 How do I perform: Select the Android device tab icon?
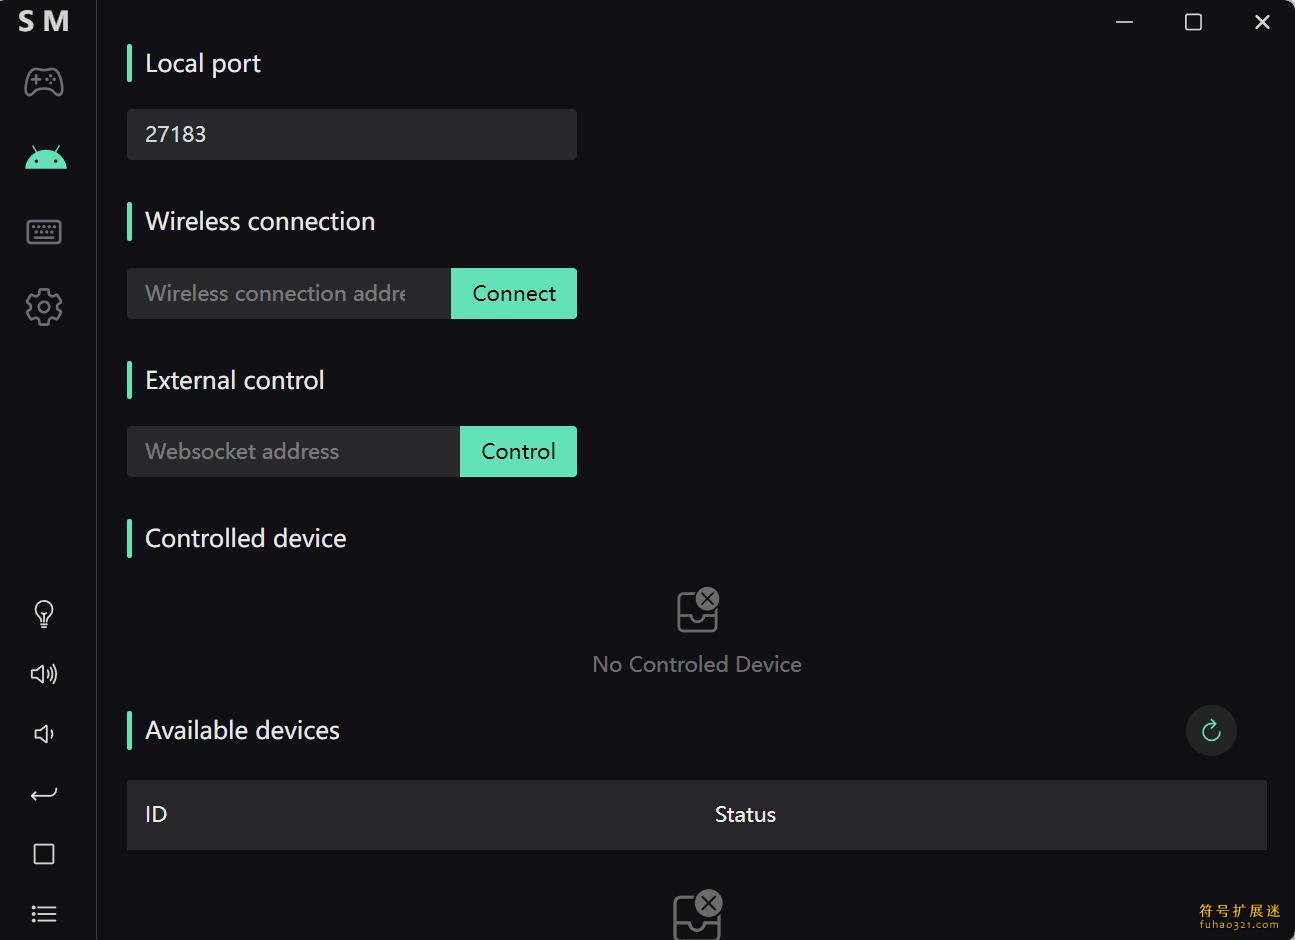click(45, 157)
